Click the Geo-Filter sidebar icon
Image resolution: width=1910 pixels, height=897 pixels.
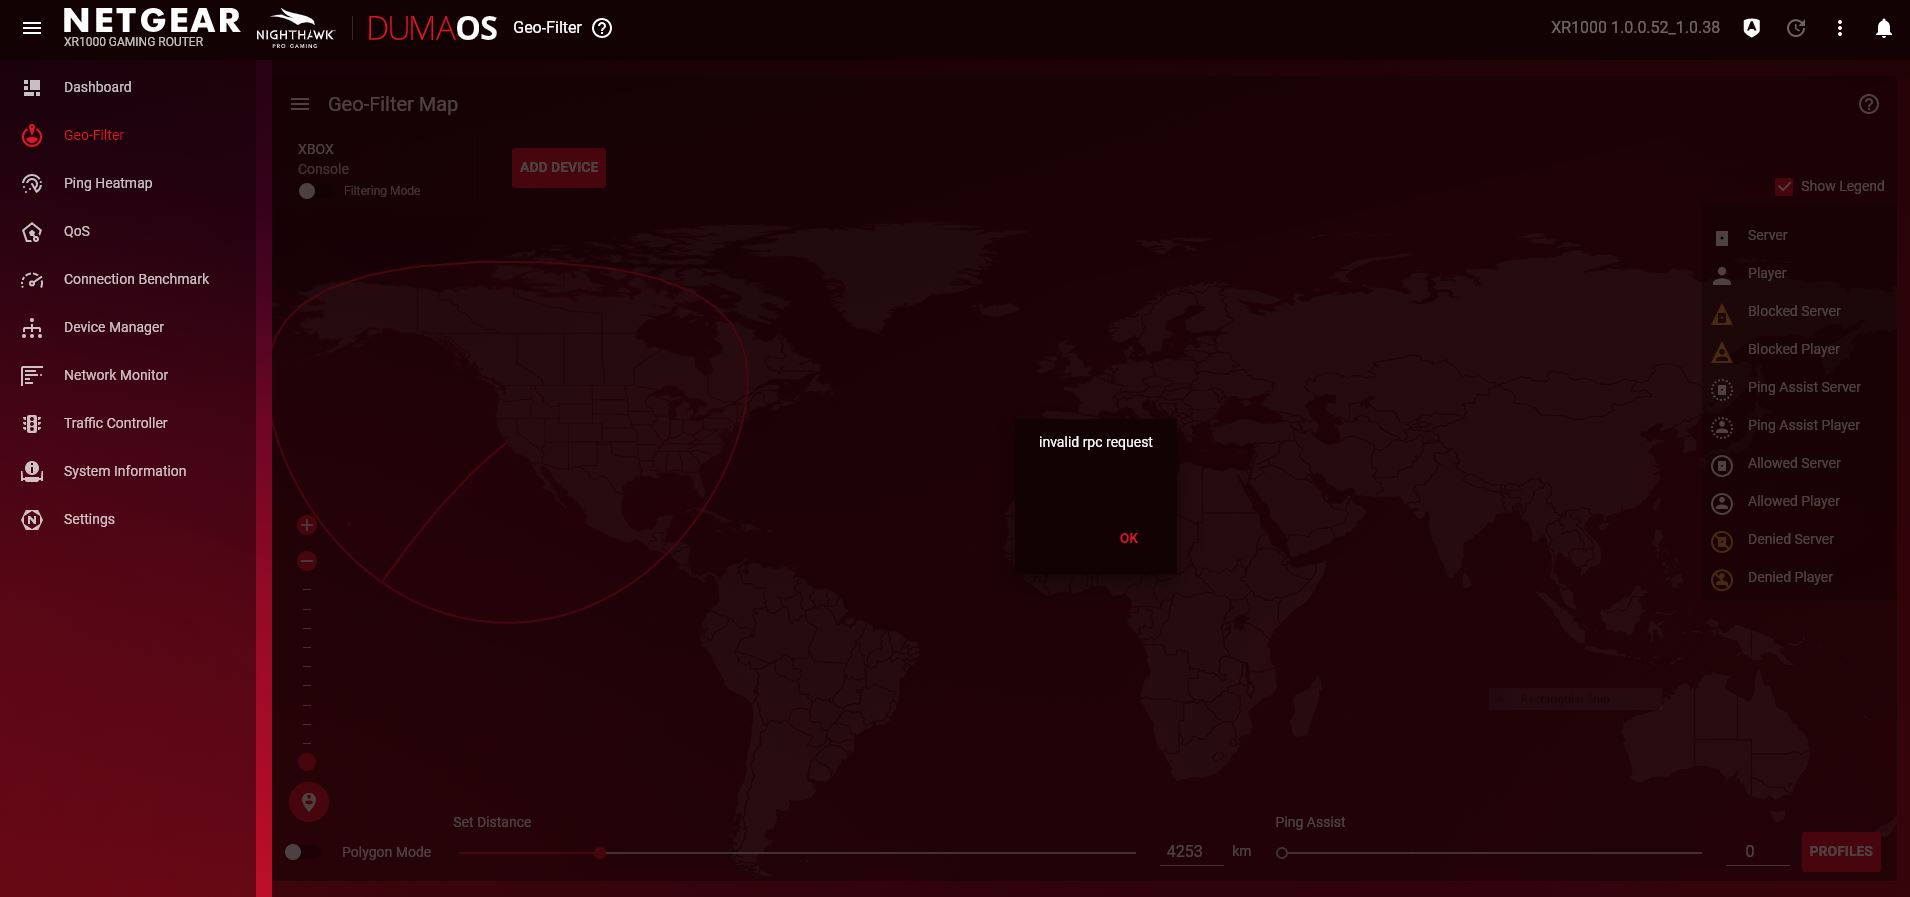coord(32,135)
